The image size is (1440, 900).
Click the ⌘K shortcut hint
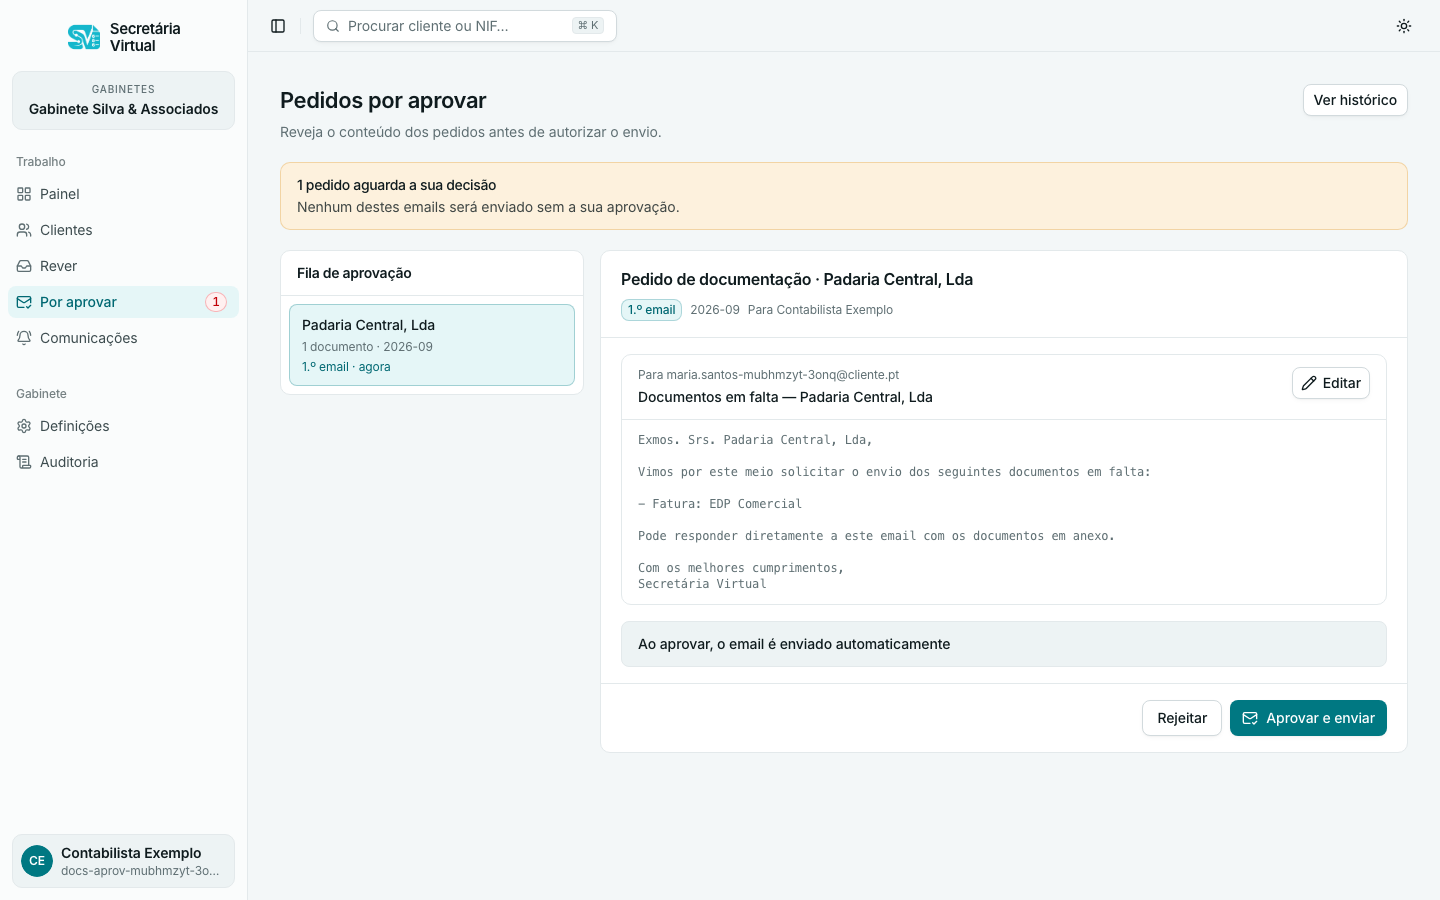pyautogui.click(x=588, y=26)
